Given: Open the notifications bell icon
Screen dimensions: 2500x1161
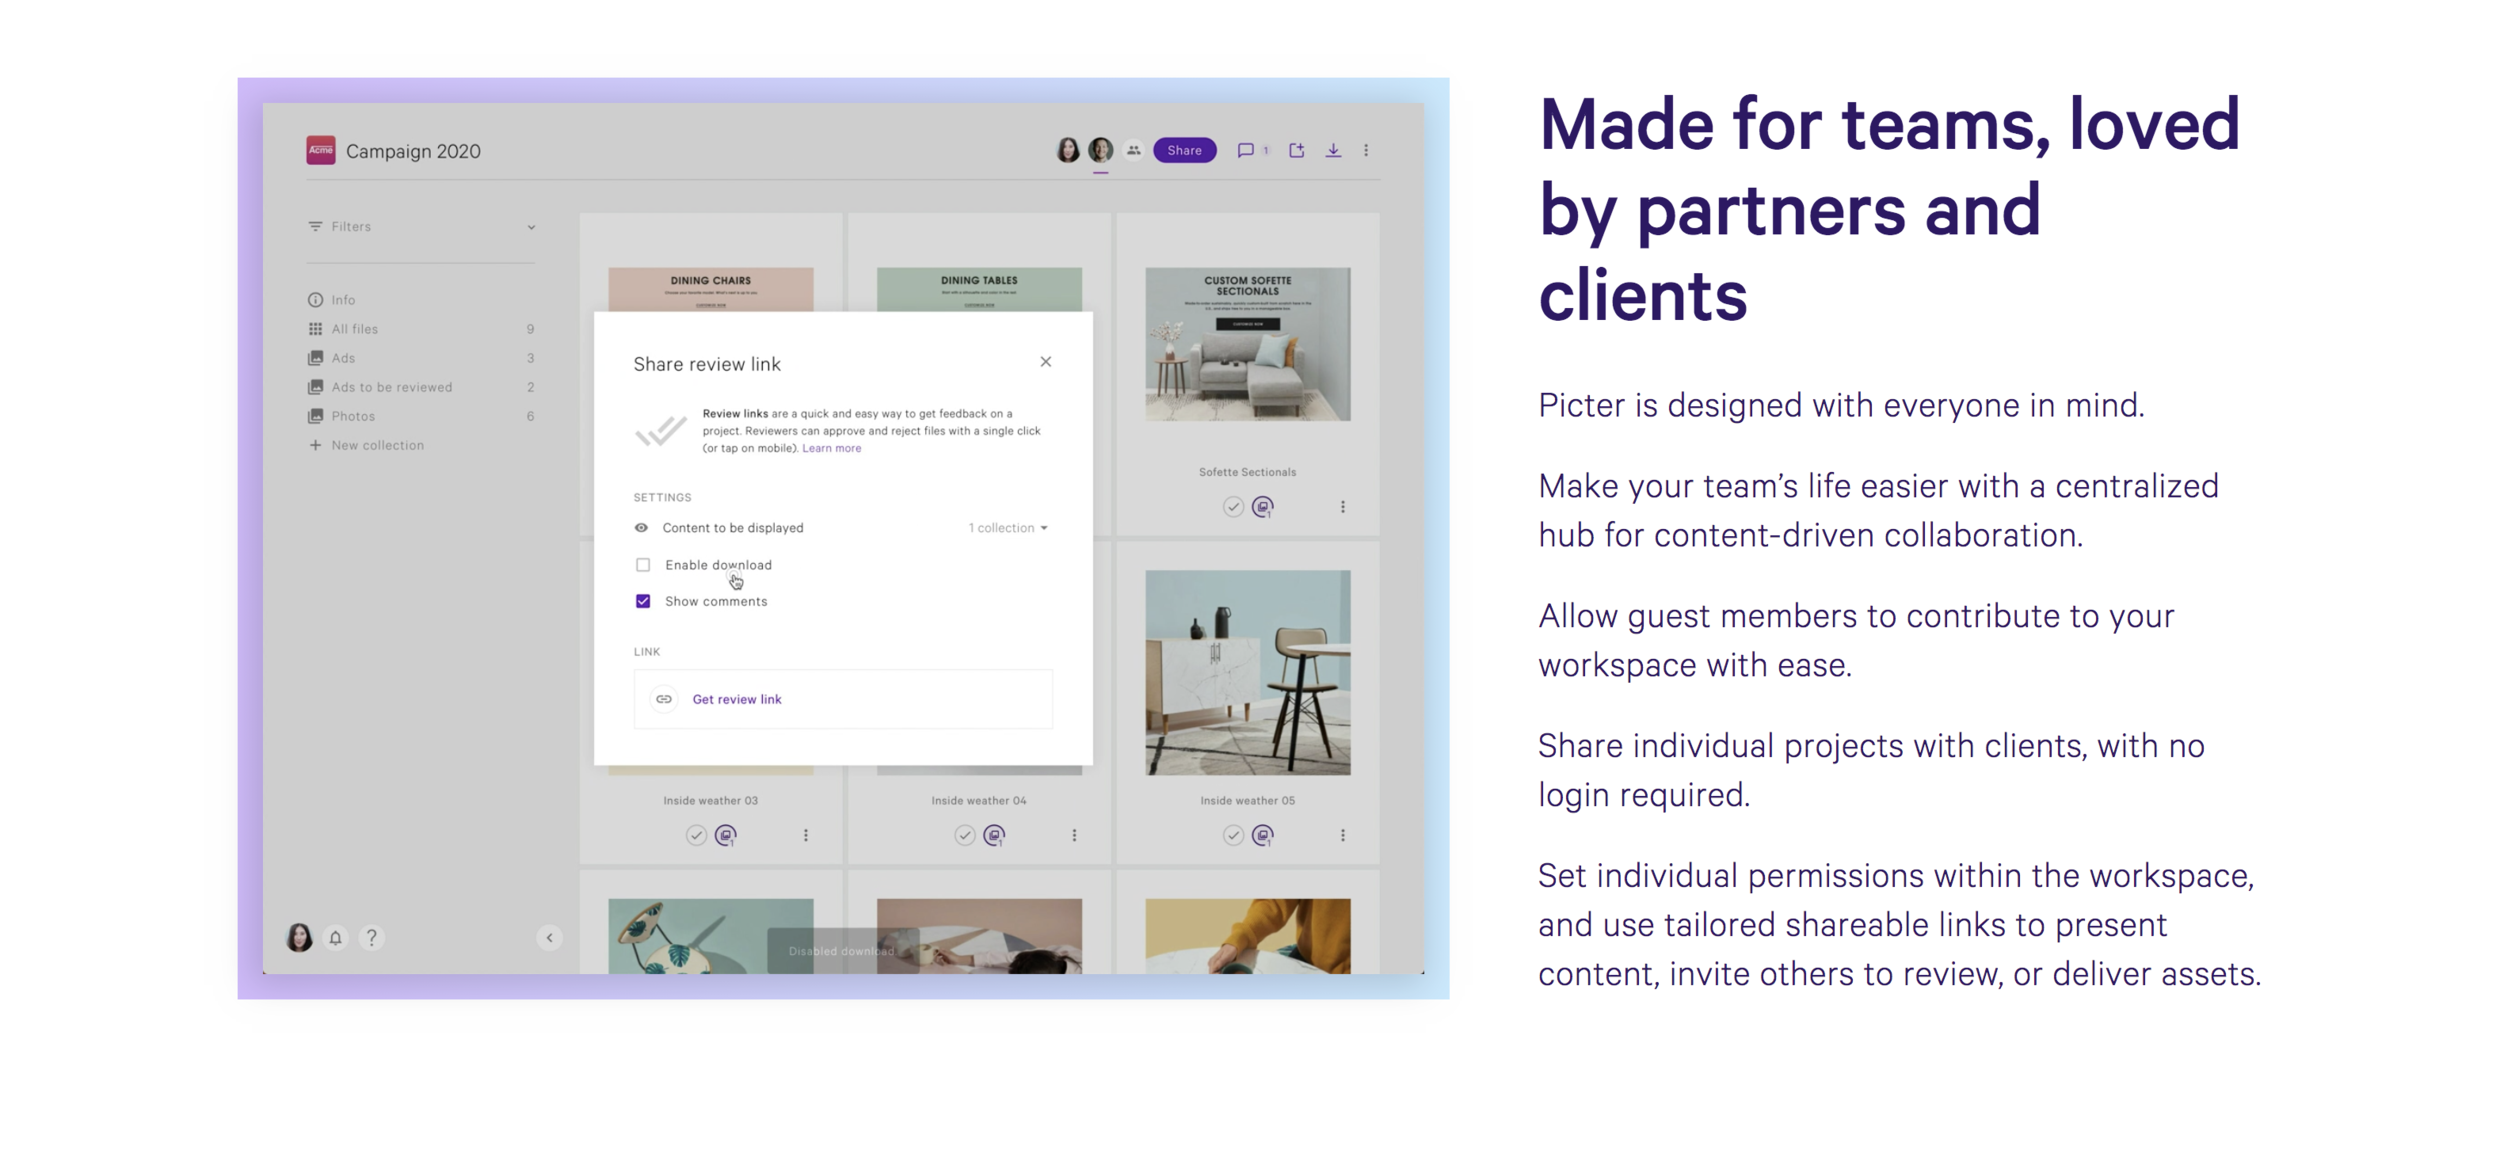Looking at the screenshot, I should coord(336,937).
